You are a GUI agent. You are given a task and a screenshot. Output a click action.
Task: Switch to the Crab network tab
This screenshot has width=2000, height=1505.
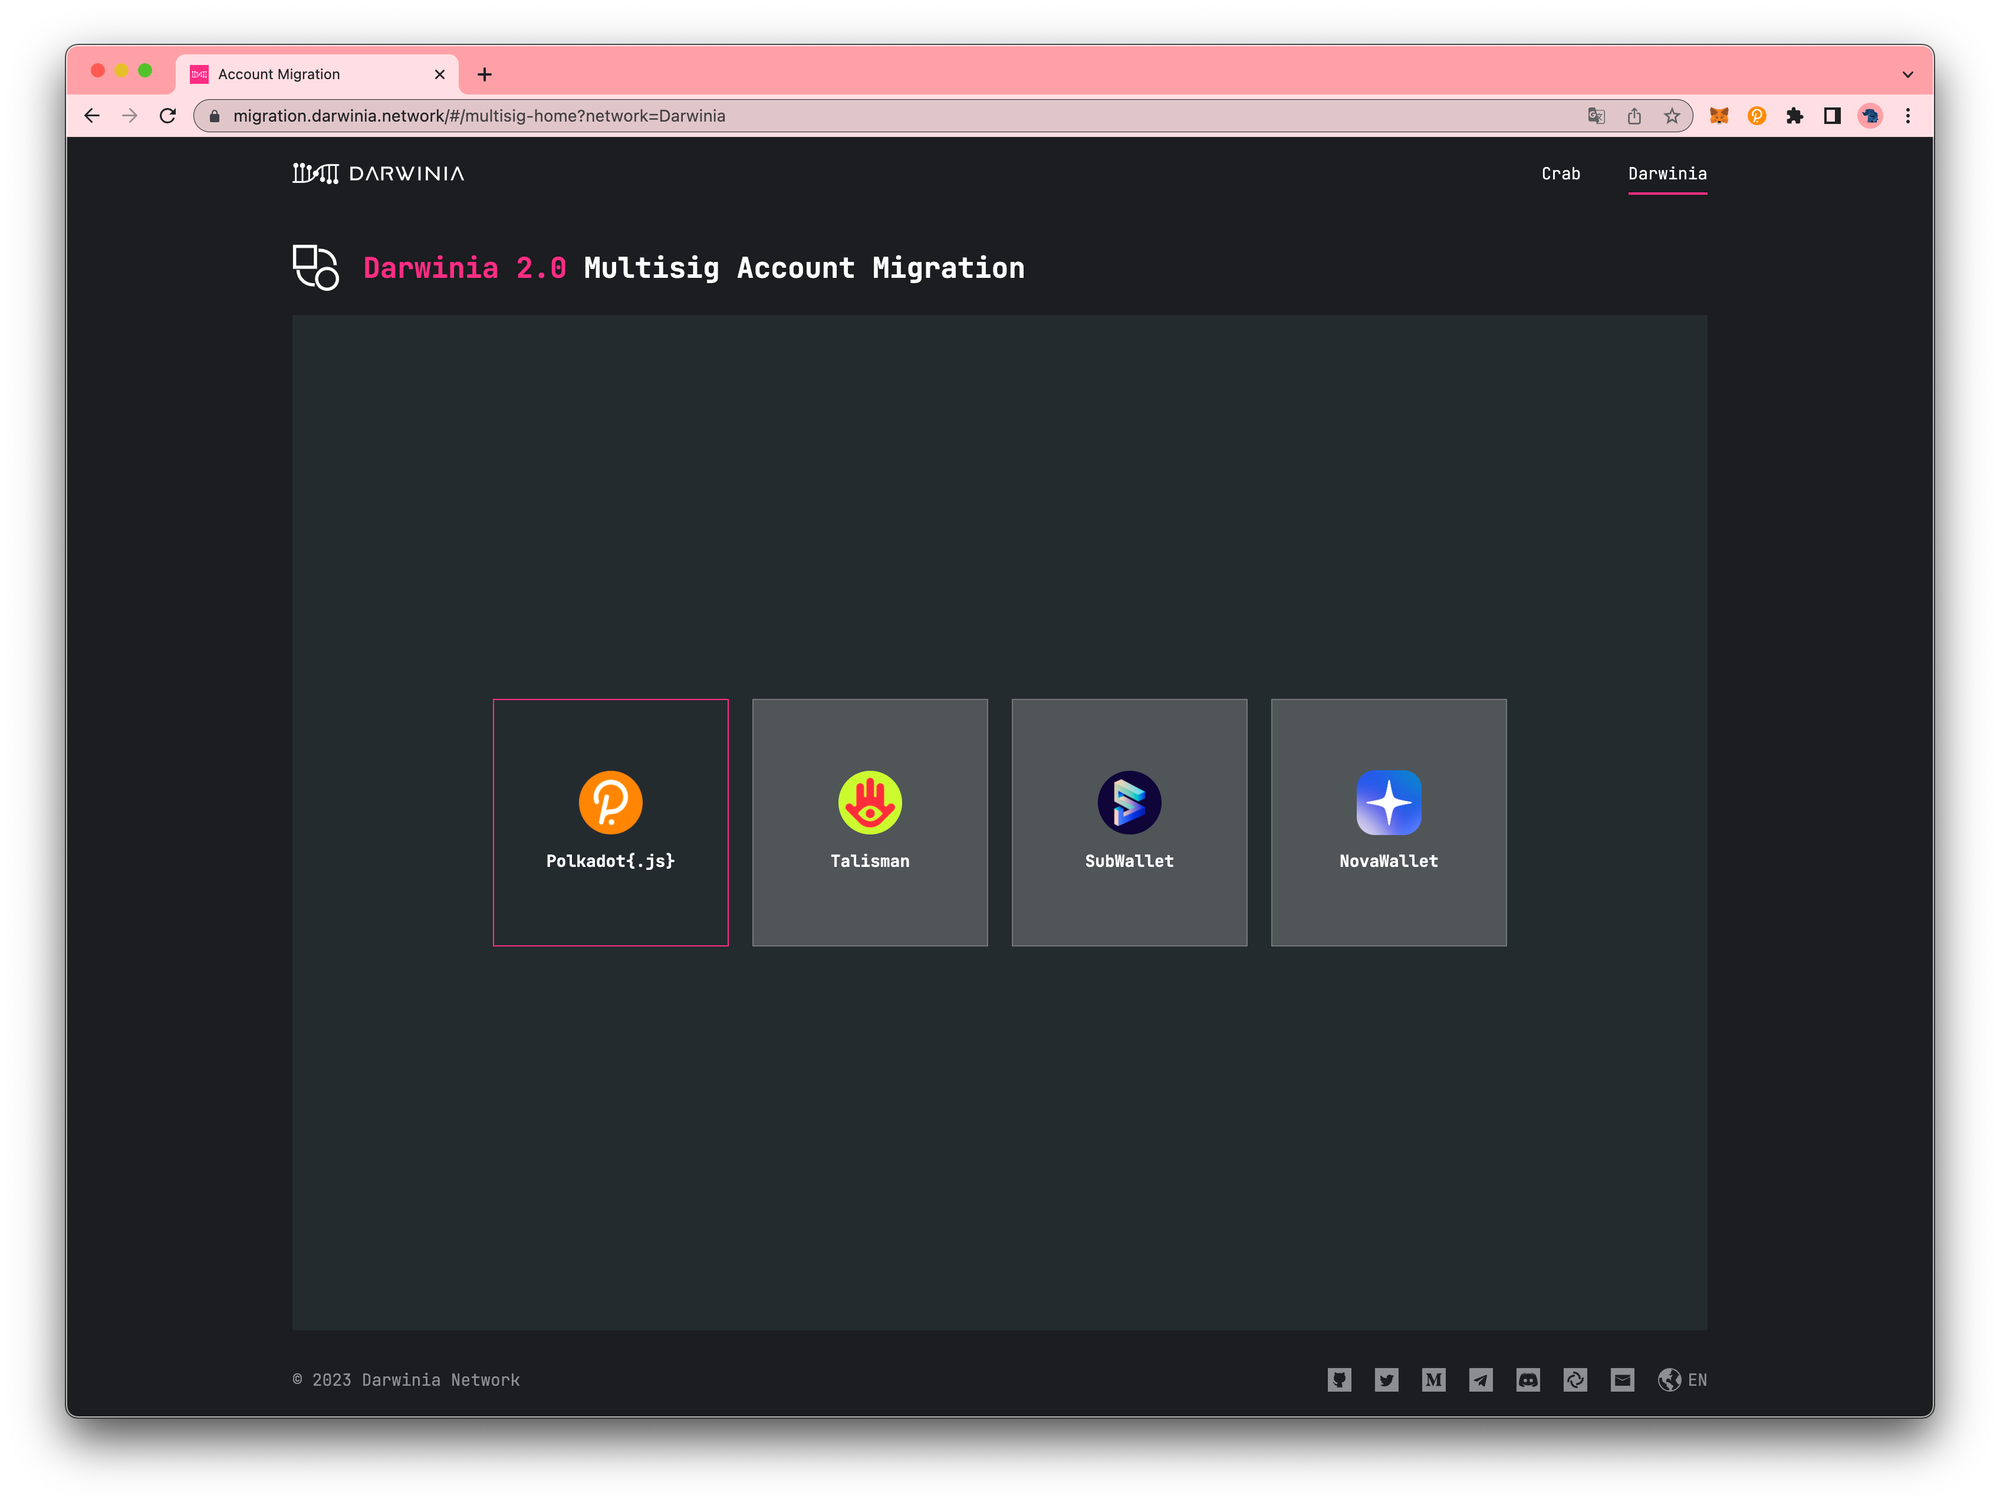tap(1560, 174)
